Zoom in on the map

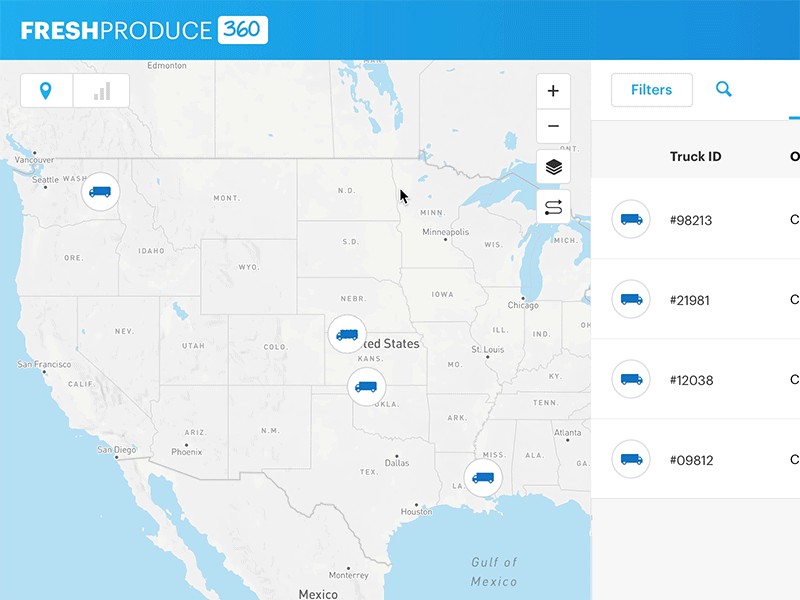(x=553, y=90)
